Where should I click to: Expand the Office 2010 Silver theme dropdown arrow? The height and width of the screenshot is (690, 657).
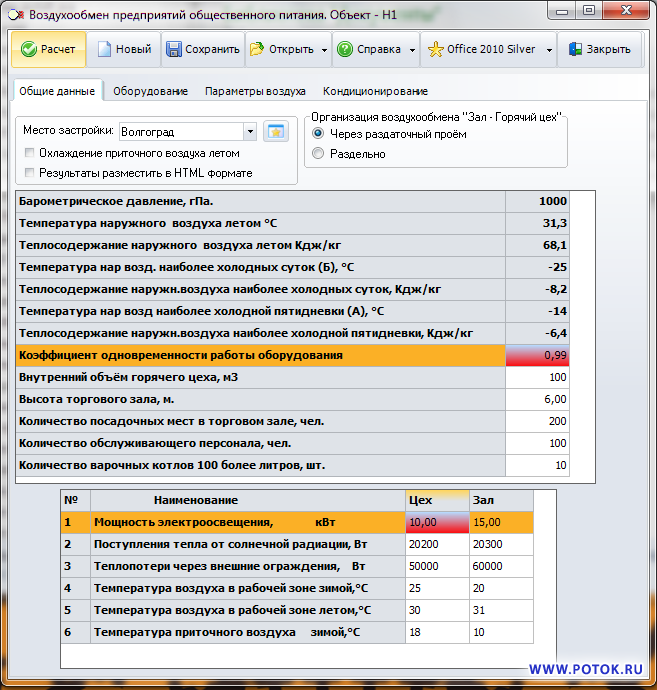pos(549,49)
